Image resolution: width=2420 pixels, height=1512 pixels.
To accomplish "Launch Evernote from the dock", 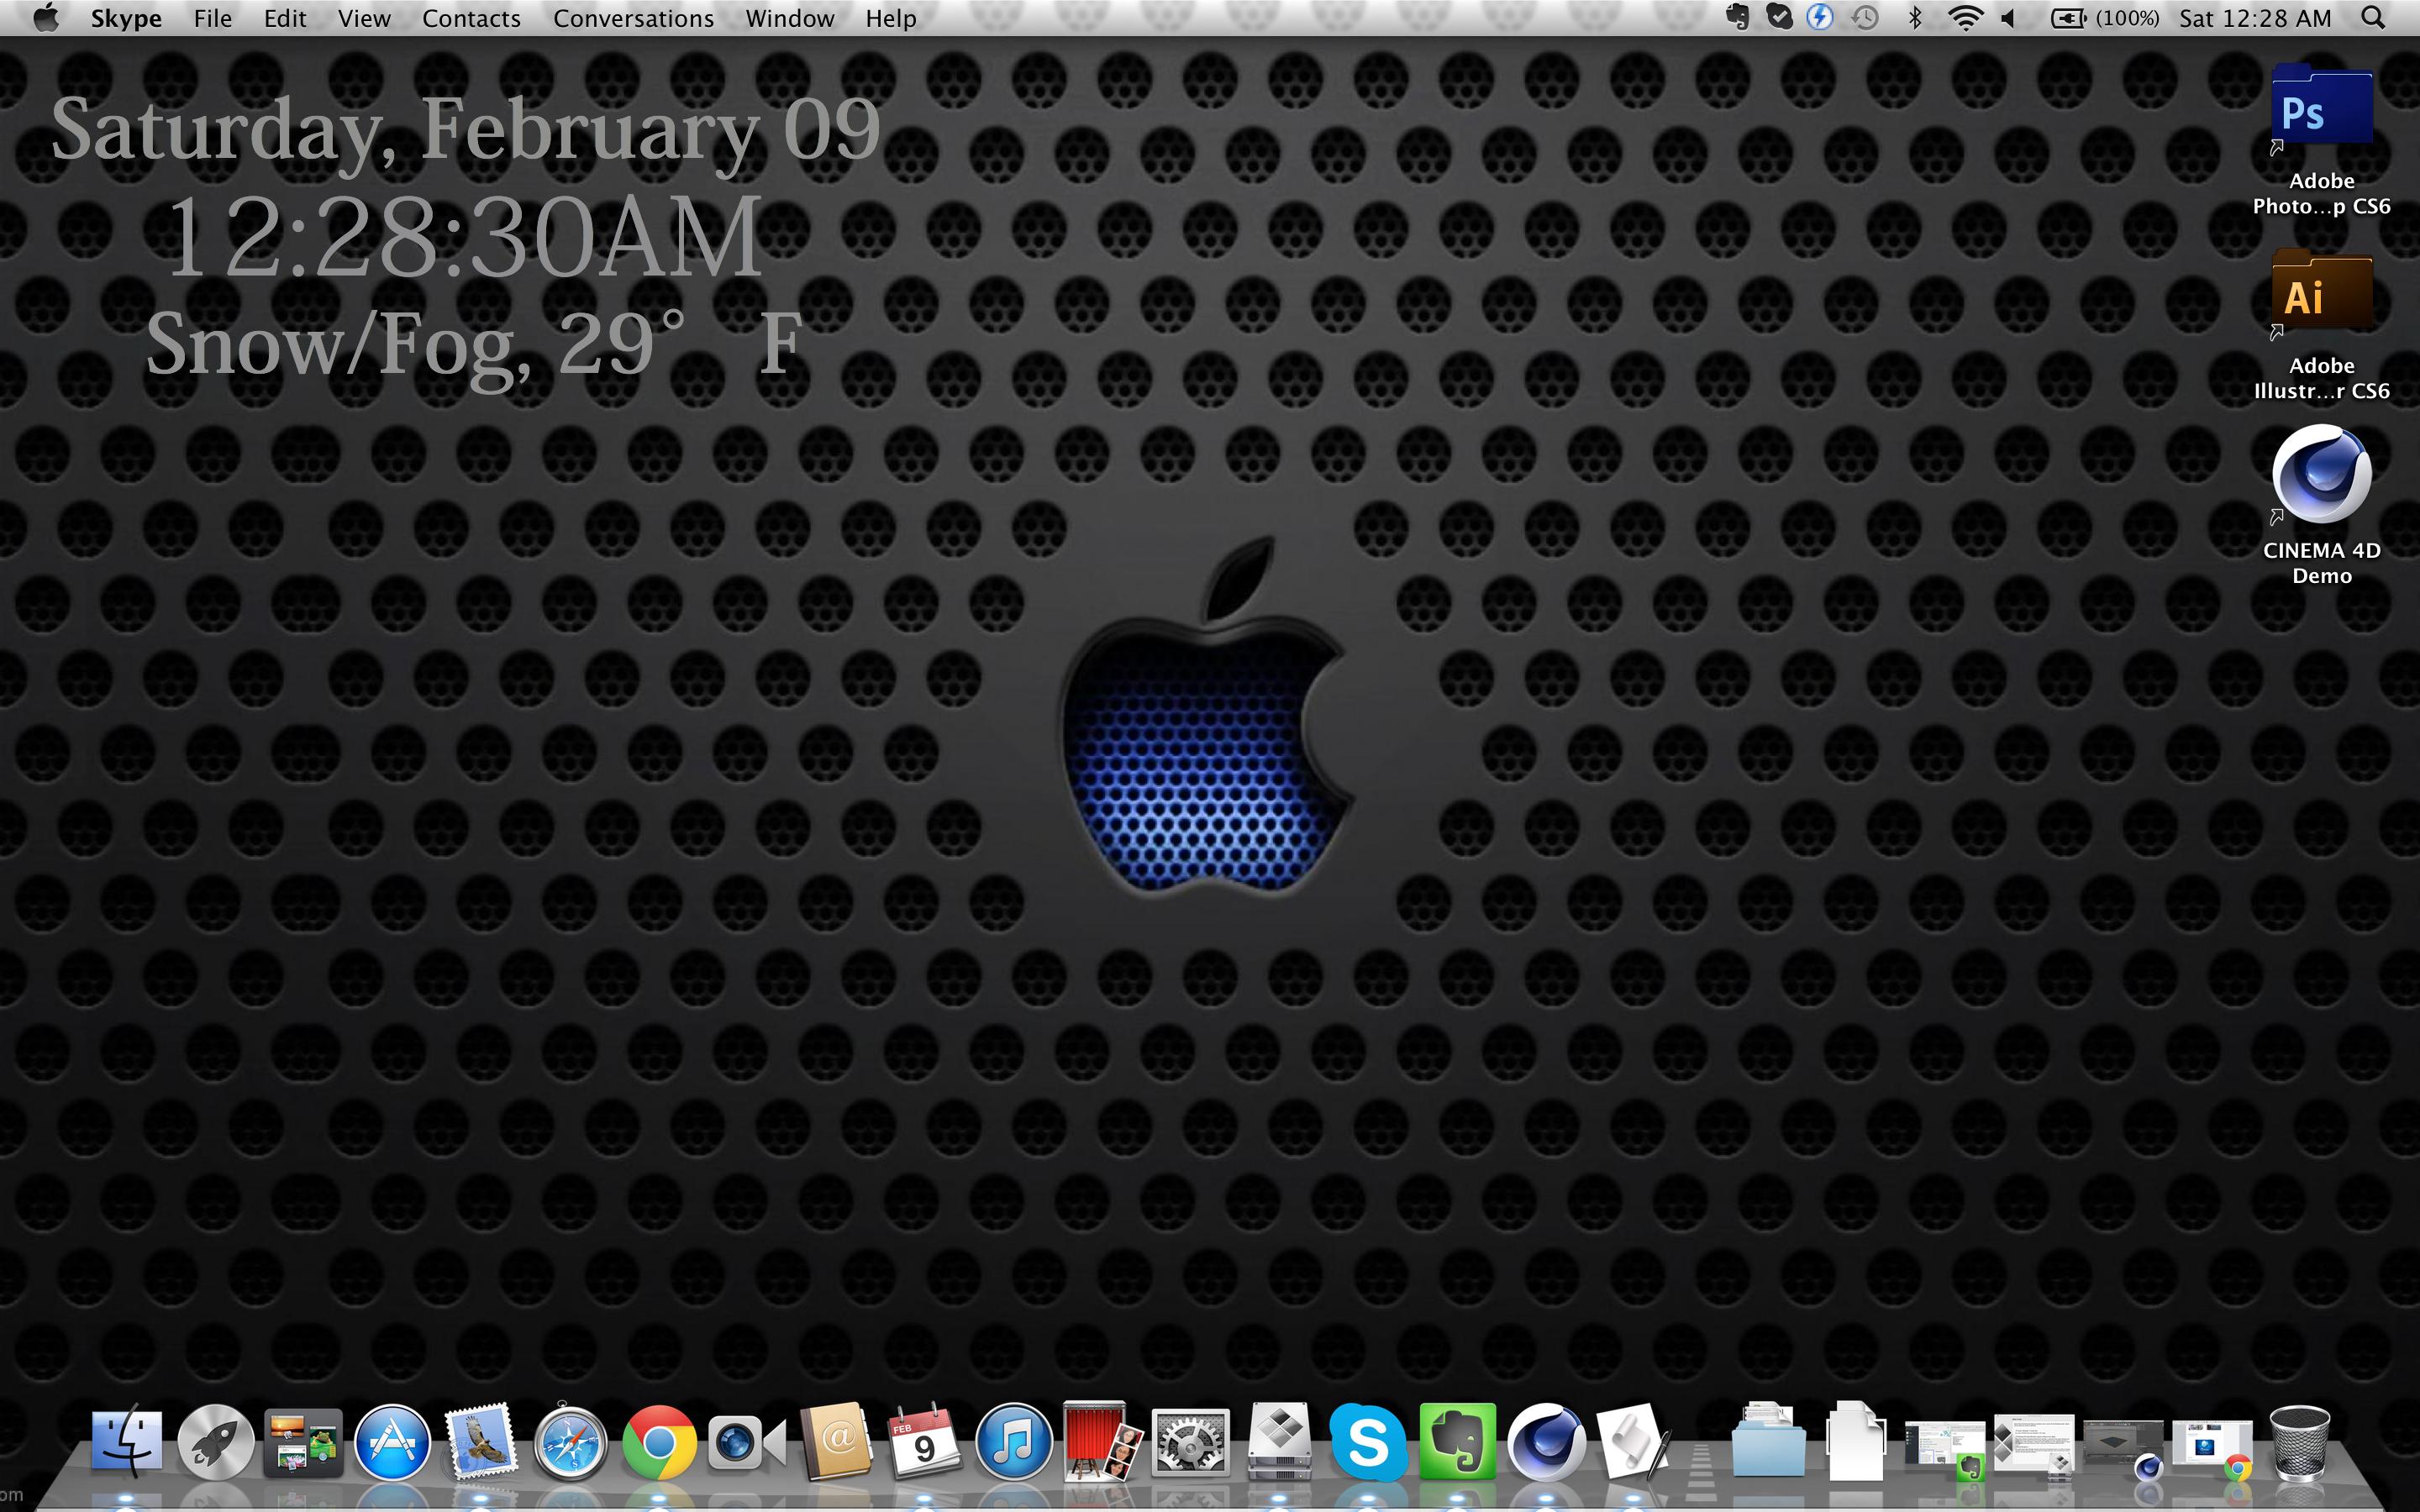I will [x=1457, y=1442].
